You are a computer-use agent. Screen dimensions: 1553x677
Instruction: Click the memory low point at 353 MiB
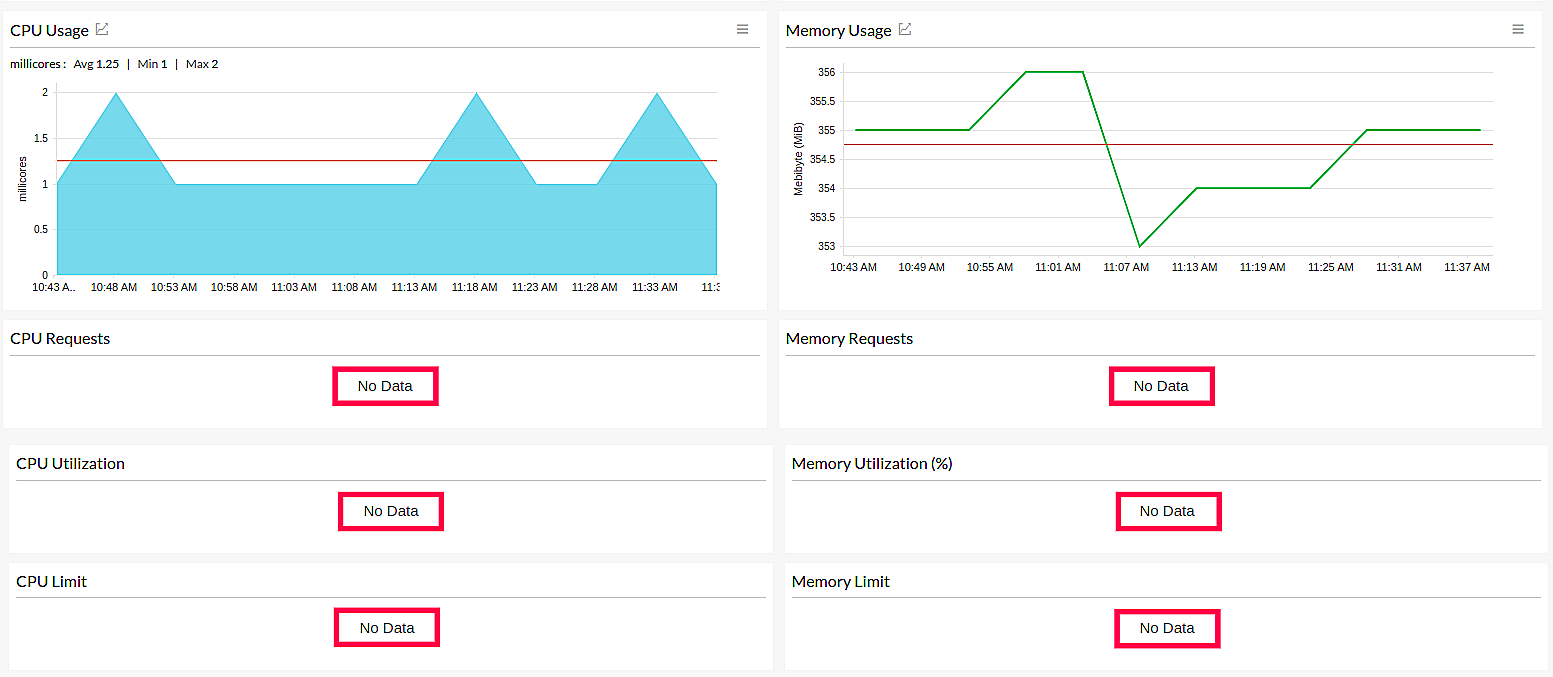tap(1139, 246)
